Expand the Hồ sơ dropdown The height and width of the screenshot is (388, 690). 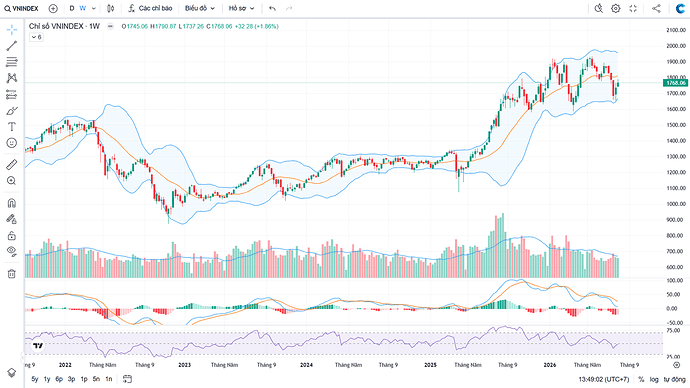pyautogui.click(x=241, y=8)
